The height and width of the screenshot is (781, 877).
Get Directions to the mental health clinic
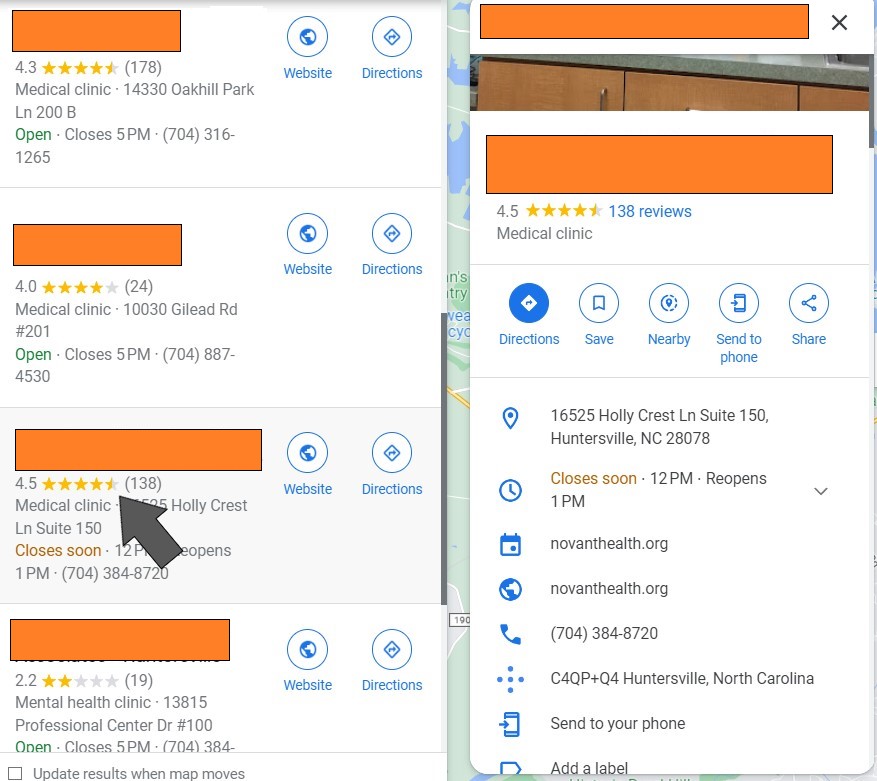[x=392, y=650]
